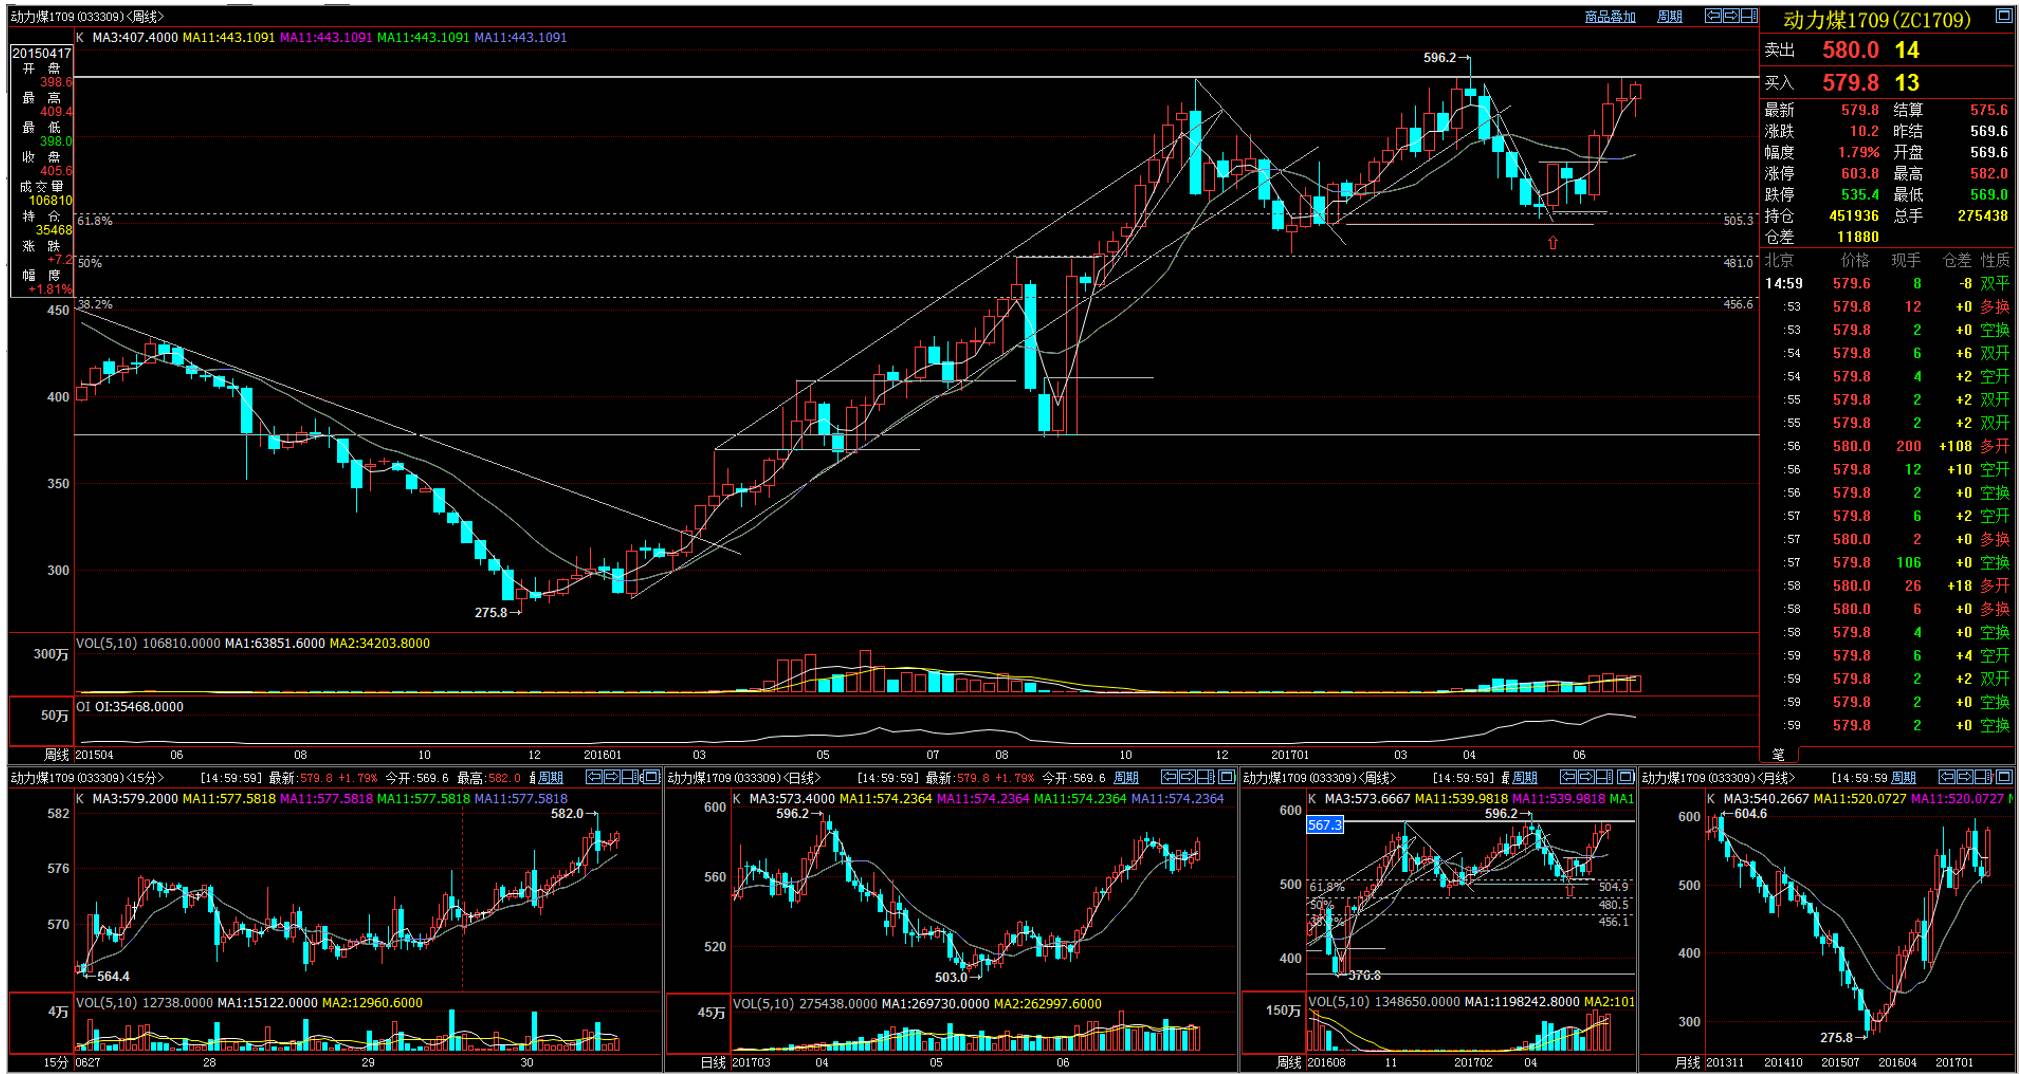The height and width of the screenshot is (1074, 2019).
Task: Maximize the 动力煤1709 quote panel
Action: [x=2004, y=15]
